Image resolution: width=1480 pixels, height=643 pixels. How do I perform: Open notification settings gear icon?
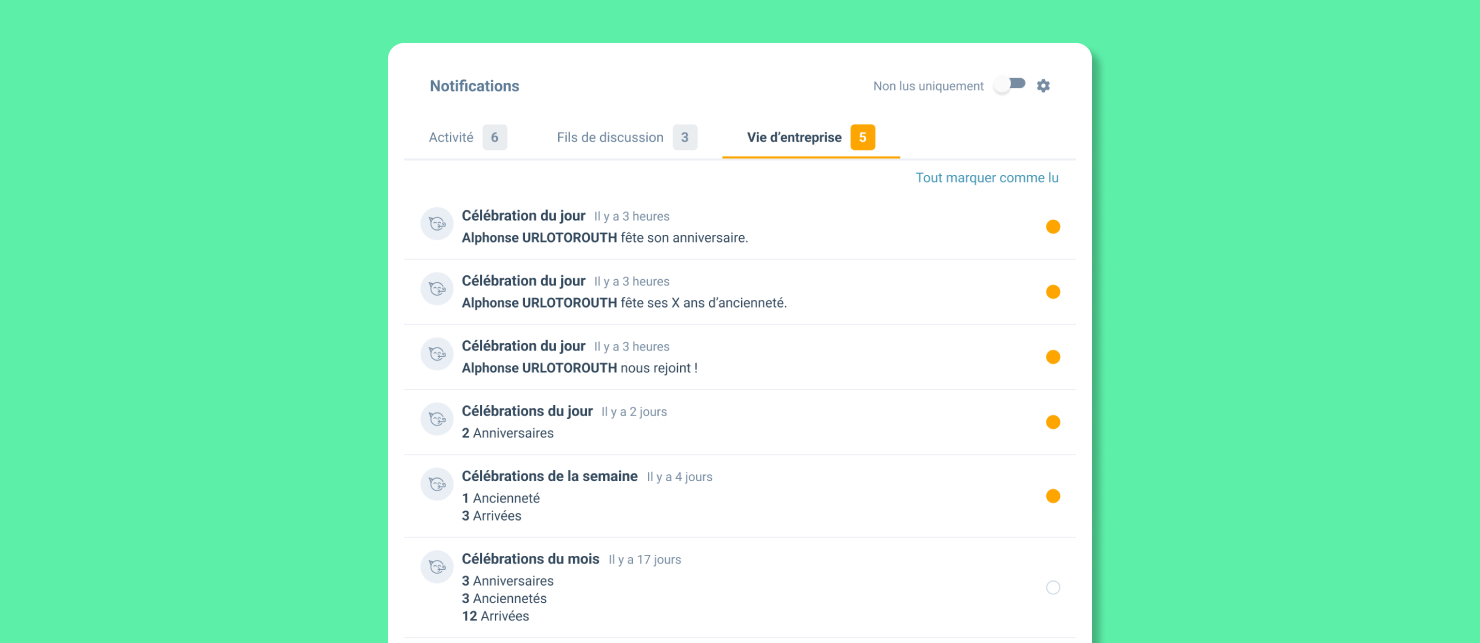1043,86
